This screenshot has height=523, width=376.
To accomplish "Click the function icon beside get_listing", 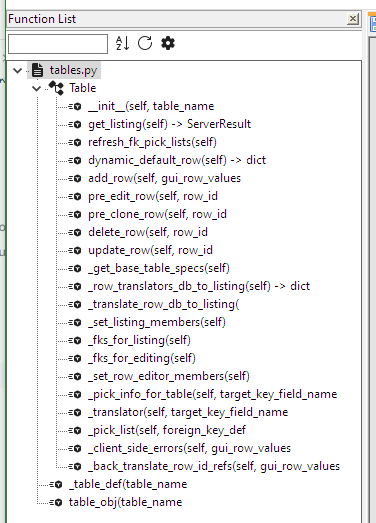I will 75,124.
